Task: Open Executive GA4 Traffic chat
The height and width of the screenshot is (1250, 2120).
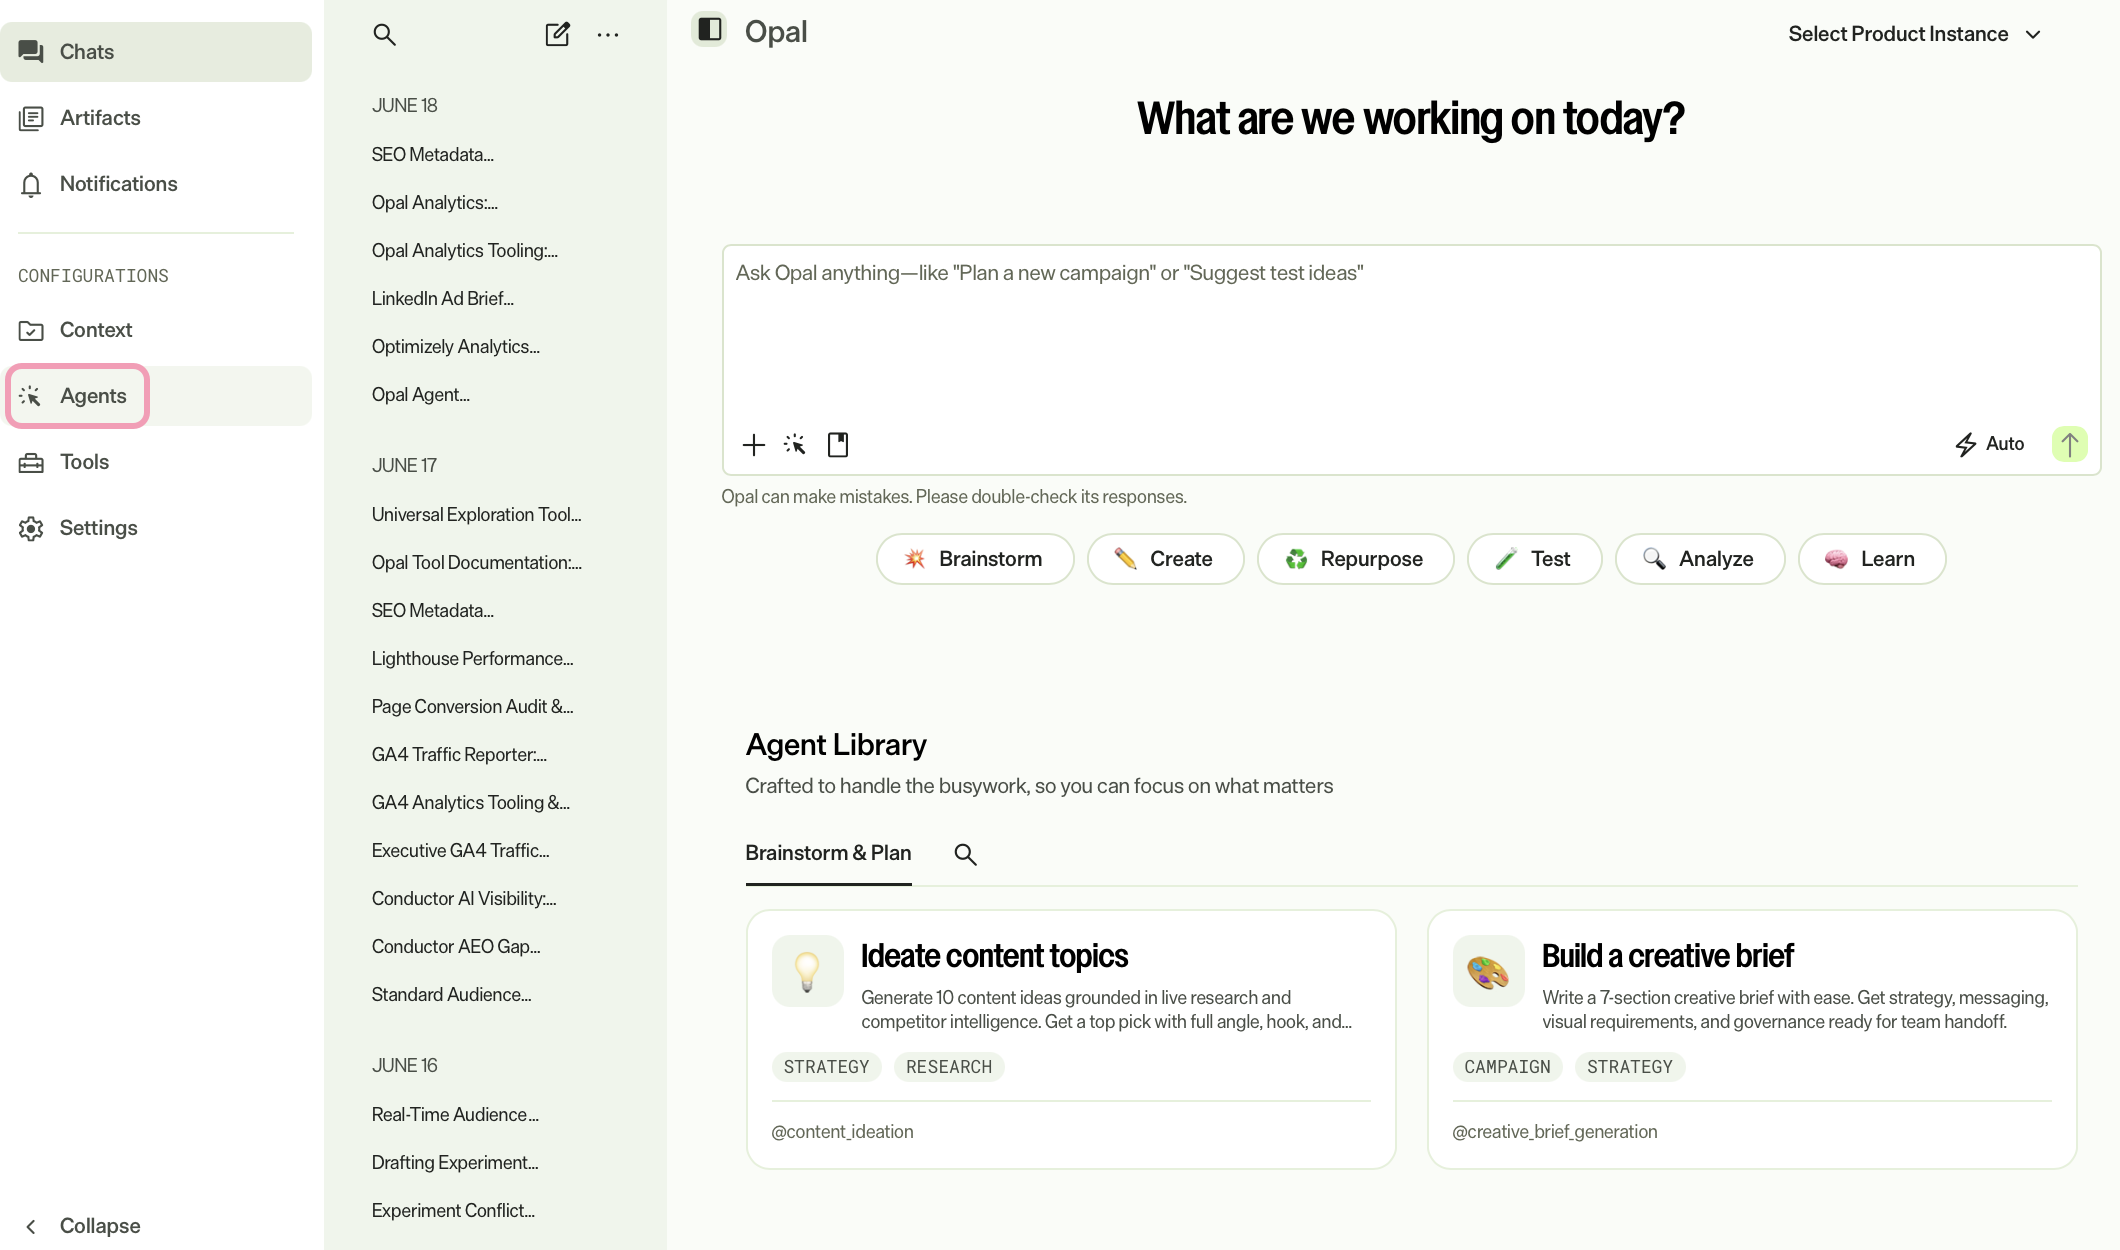Action: point(461,851)
